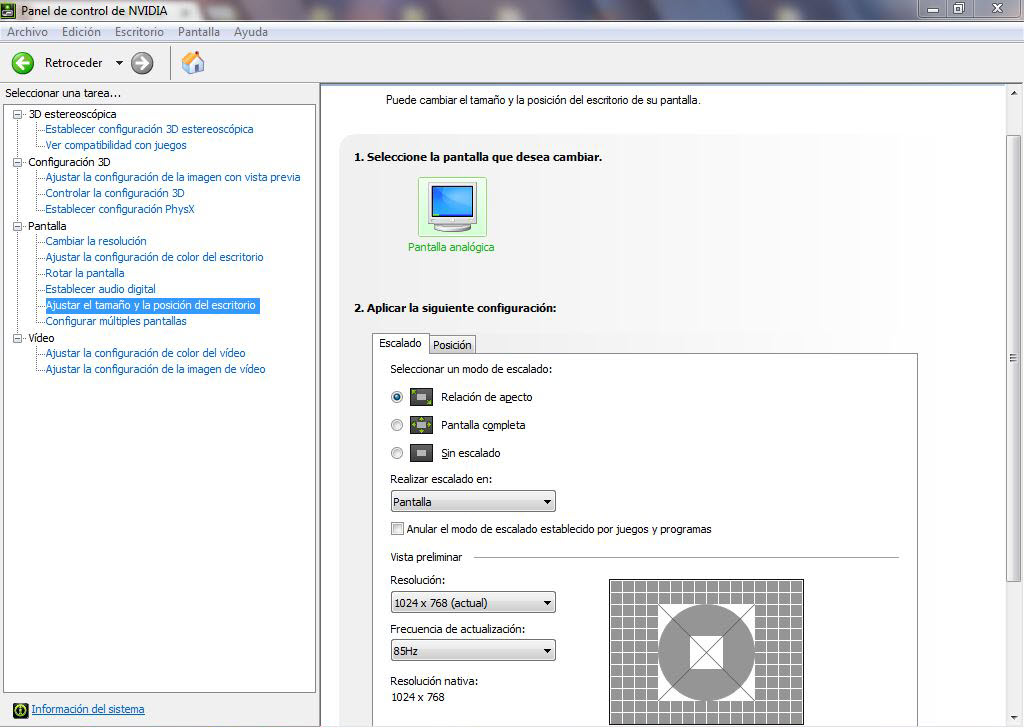Image resolution: width=1024 pixels, height=728 pixels.
Task: Expand the Frecuencia de actualización dropdown
Action: 473,651
